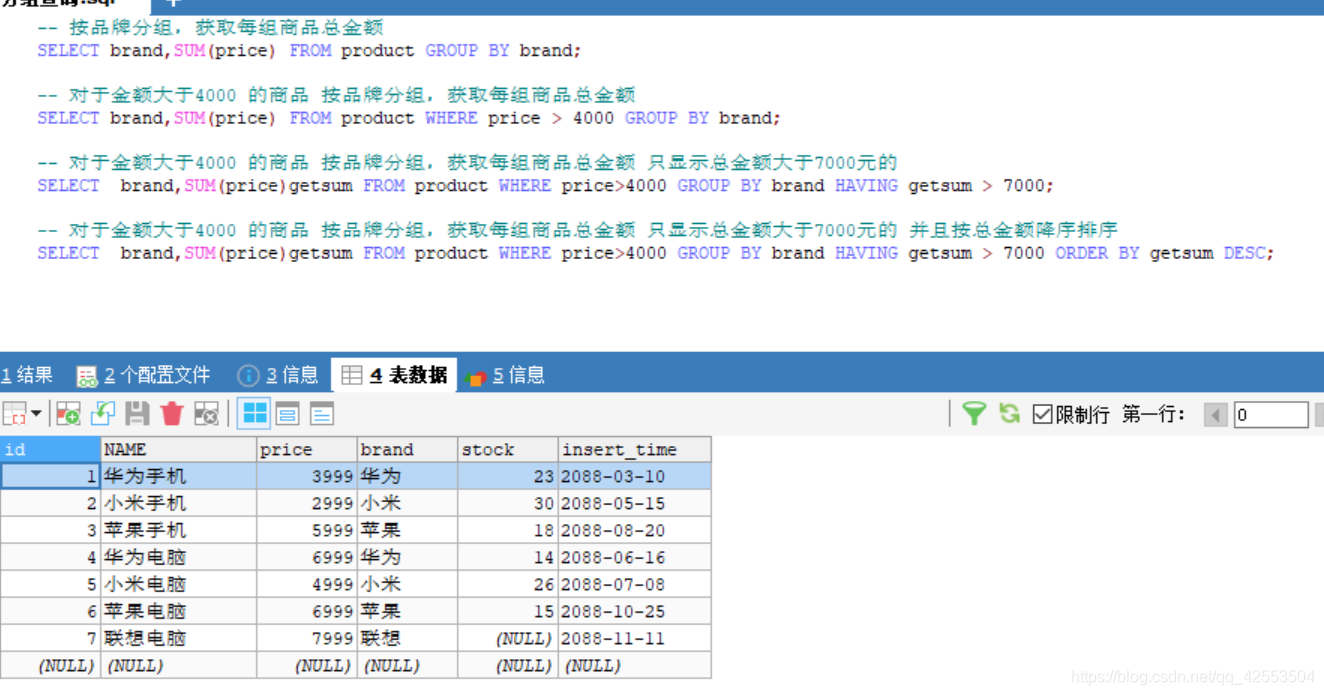Click the id cell 7
The width and height of the screenshot is (1324, 695).
point(50,639)
